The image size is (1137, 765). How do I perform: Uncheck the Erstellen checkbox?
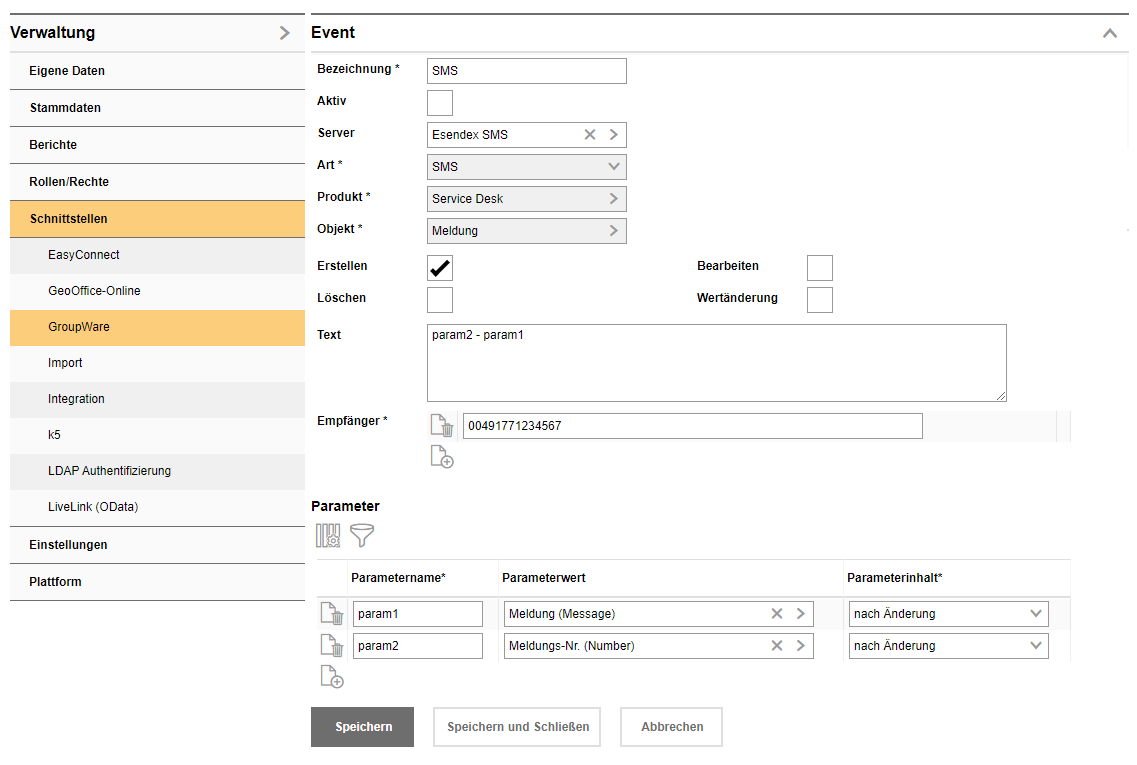440,268
